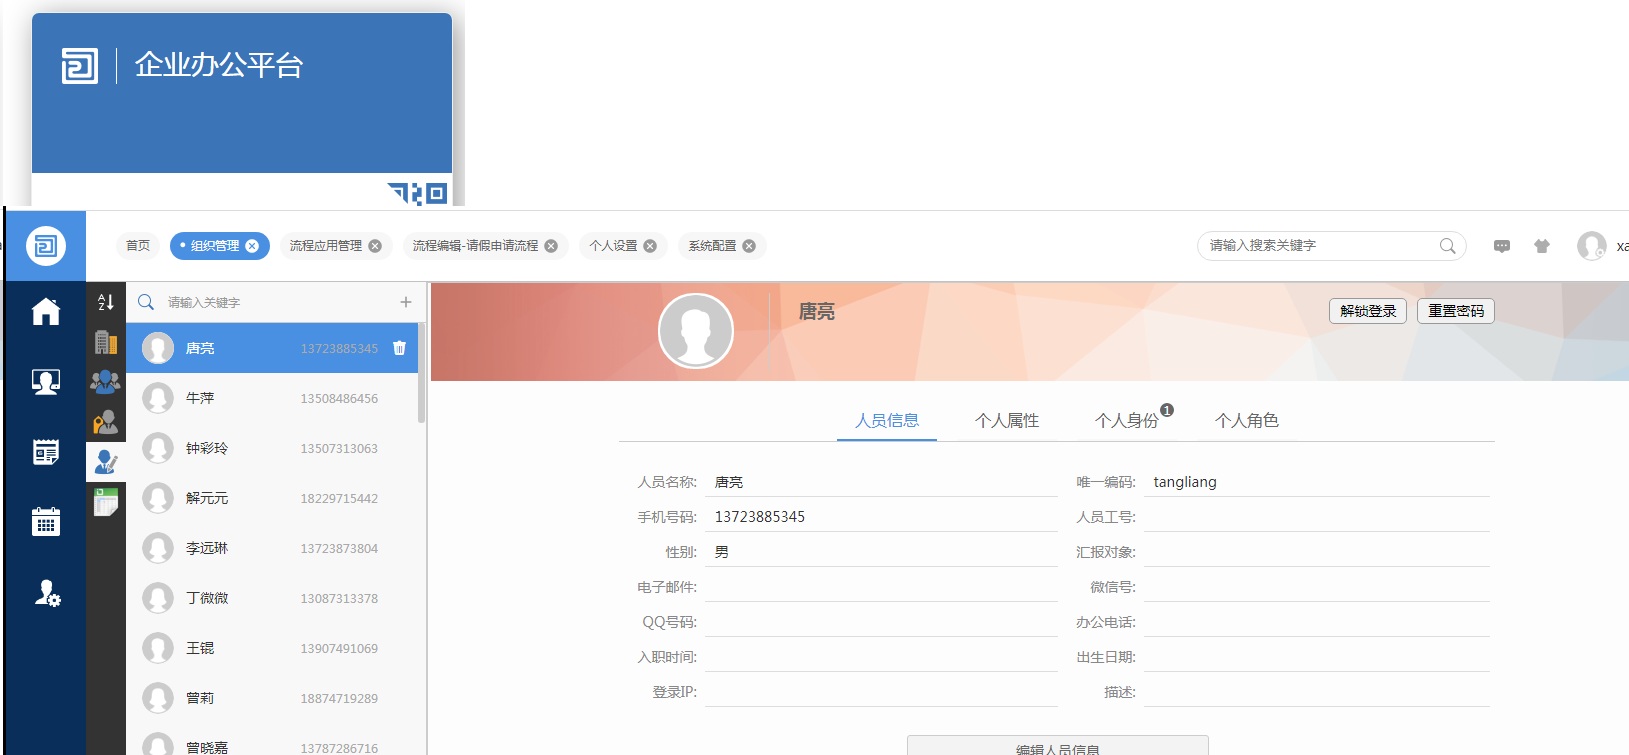1629x755 pixels.
Task: Close the 系统配置 tab
Action: (749, 246)
